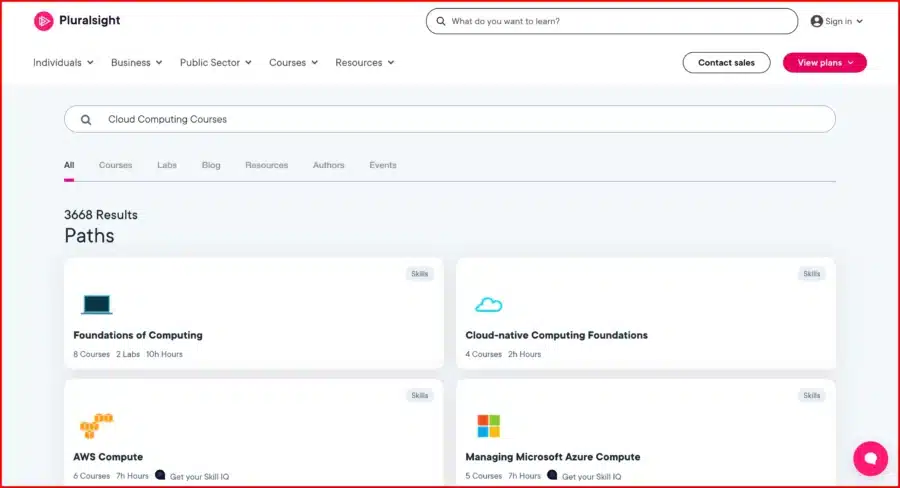Click '7h Hours' under Managing Microsoft Azure Compute
Screen dimensions: 900x488
(x=524, y=476)
